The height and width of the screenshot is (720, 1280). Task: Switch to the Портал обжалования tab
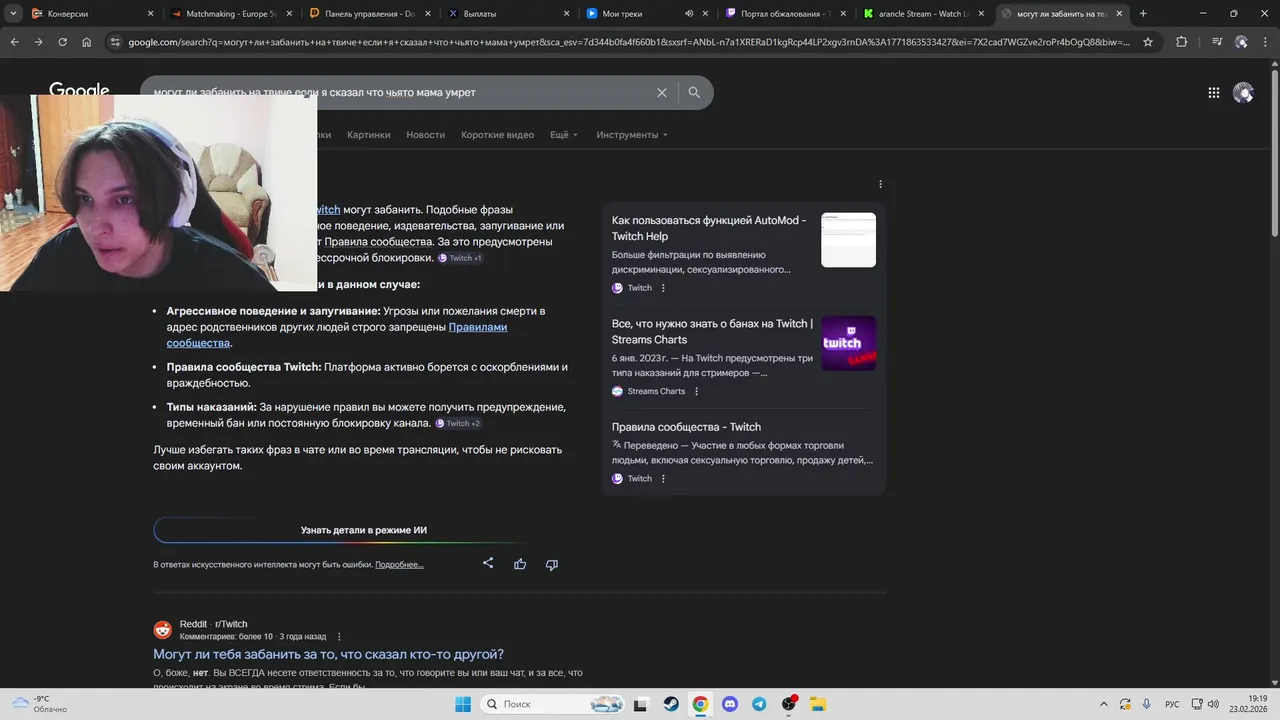[785, 14]
